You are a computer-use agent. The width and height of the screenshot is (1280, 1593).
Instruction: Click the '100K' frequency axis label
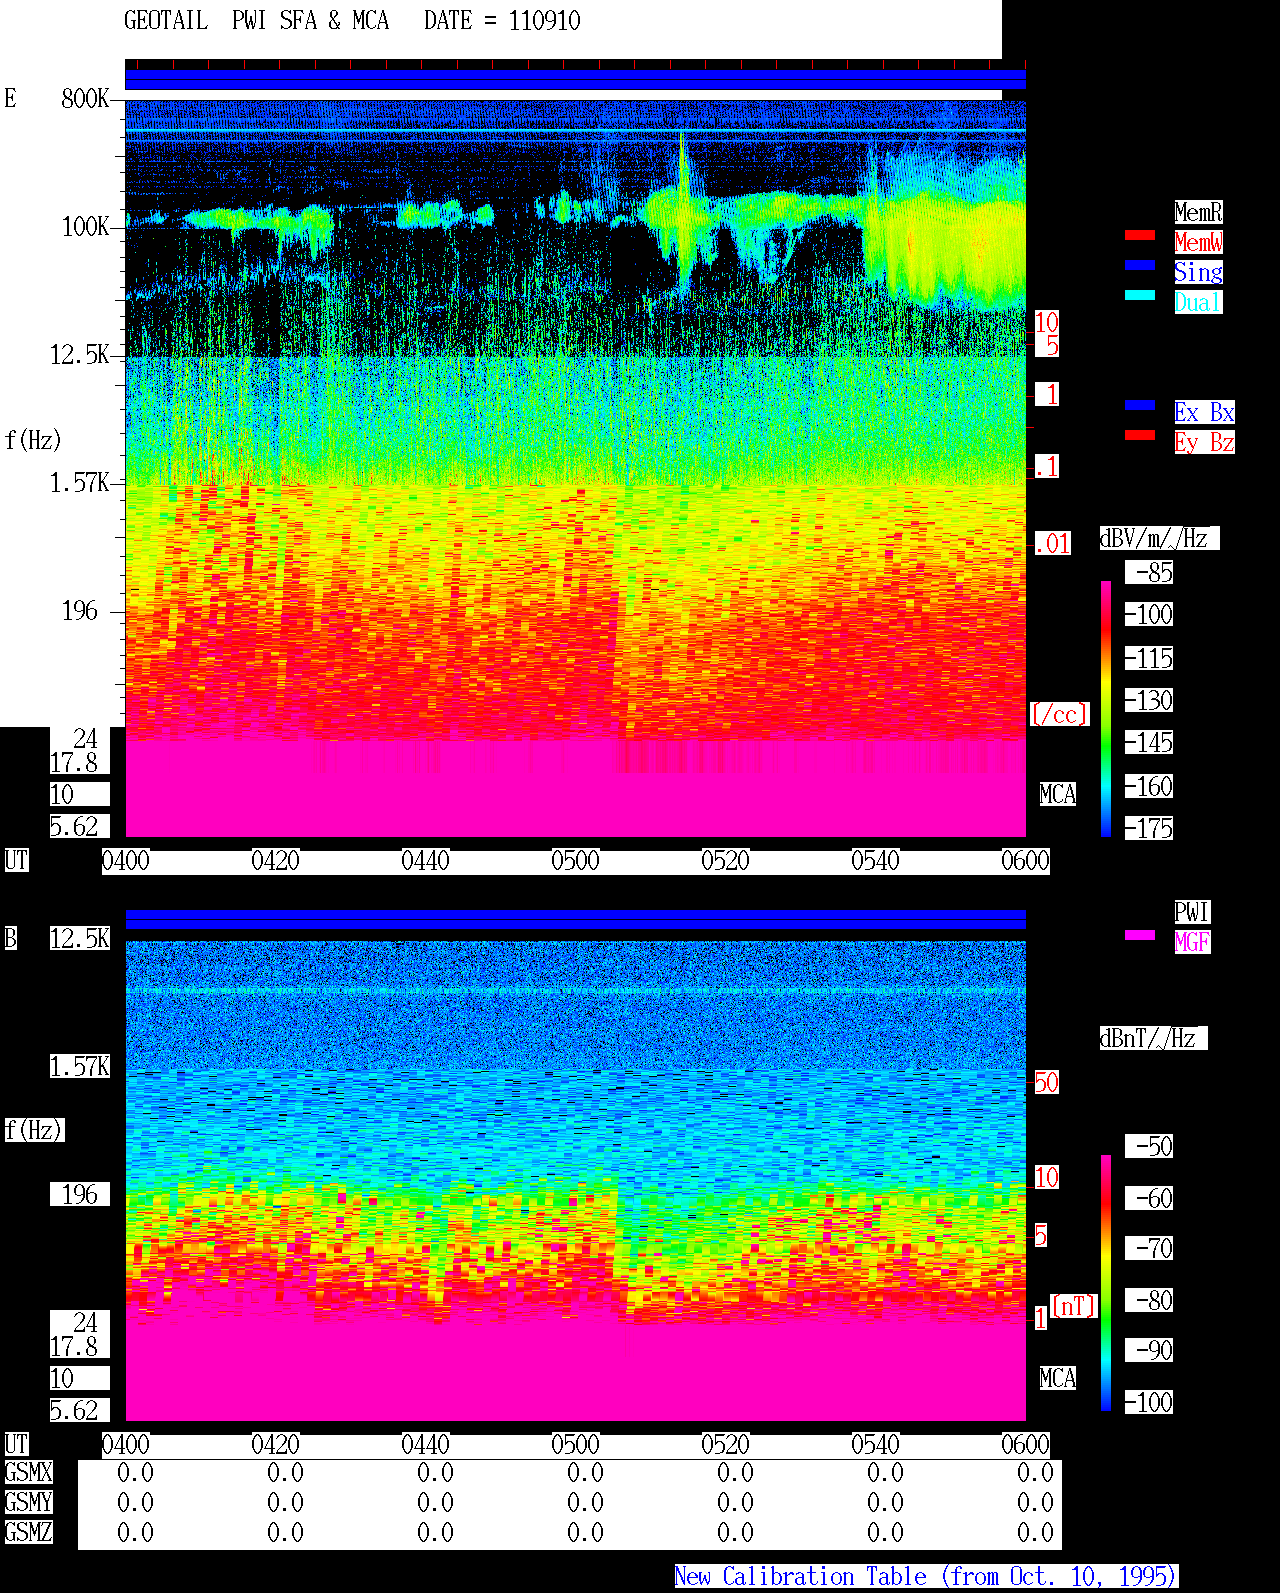tap(85, 226)
